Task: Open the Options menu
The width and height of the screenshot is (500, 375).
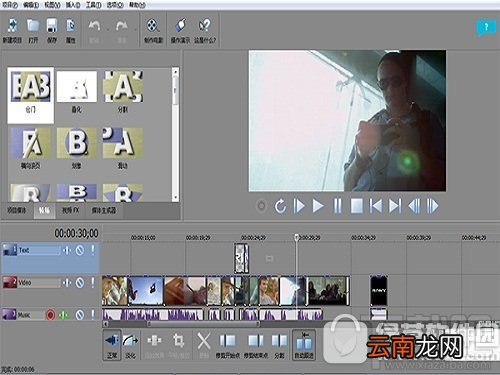Action: pyautogui.click(x=115, y=5)
